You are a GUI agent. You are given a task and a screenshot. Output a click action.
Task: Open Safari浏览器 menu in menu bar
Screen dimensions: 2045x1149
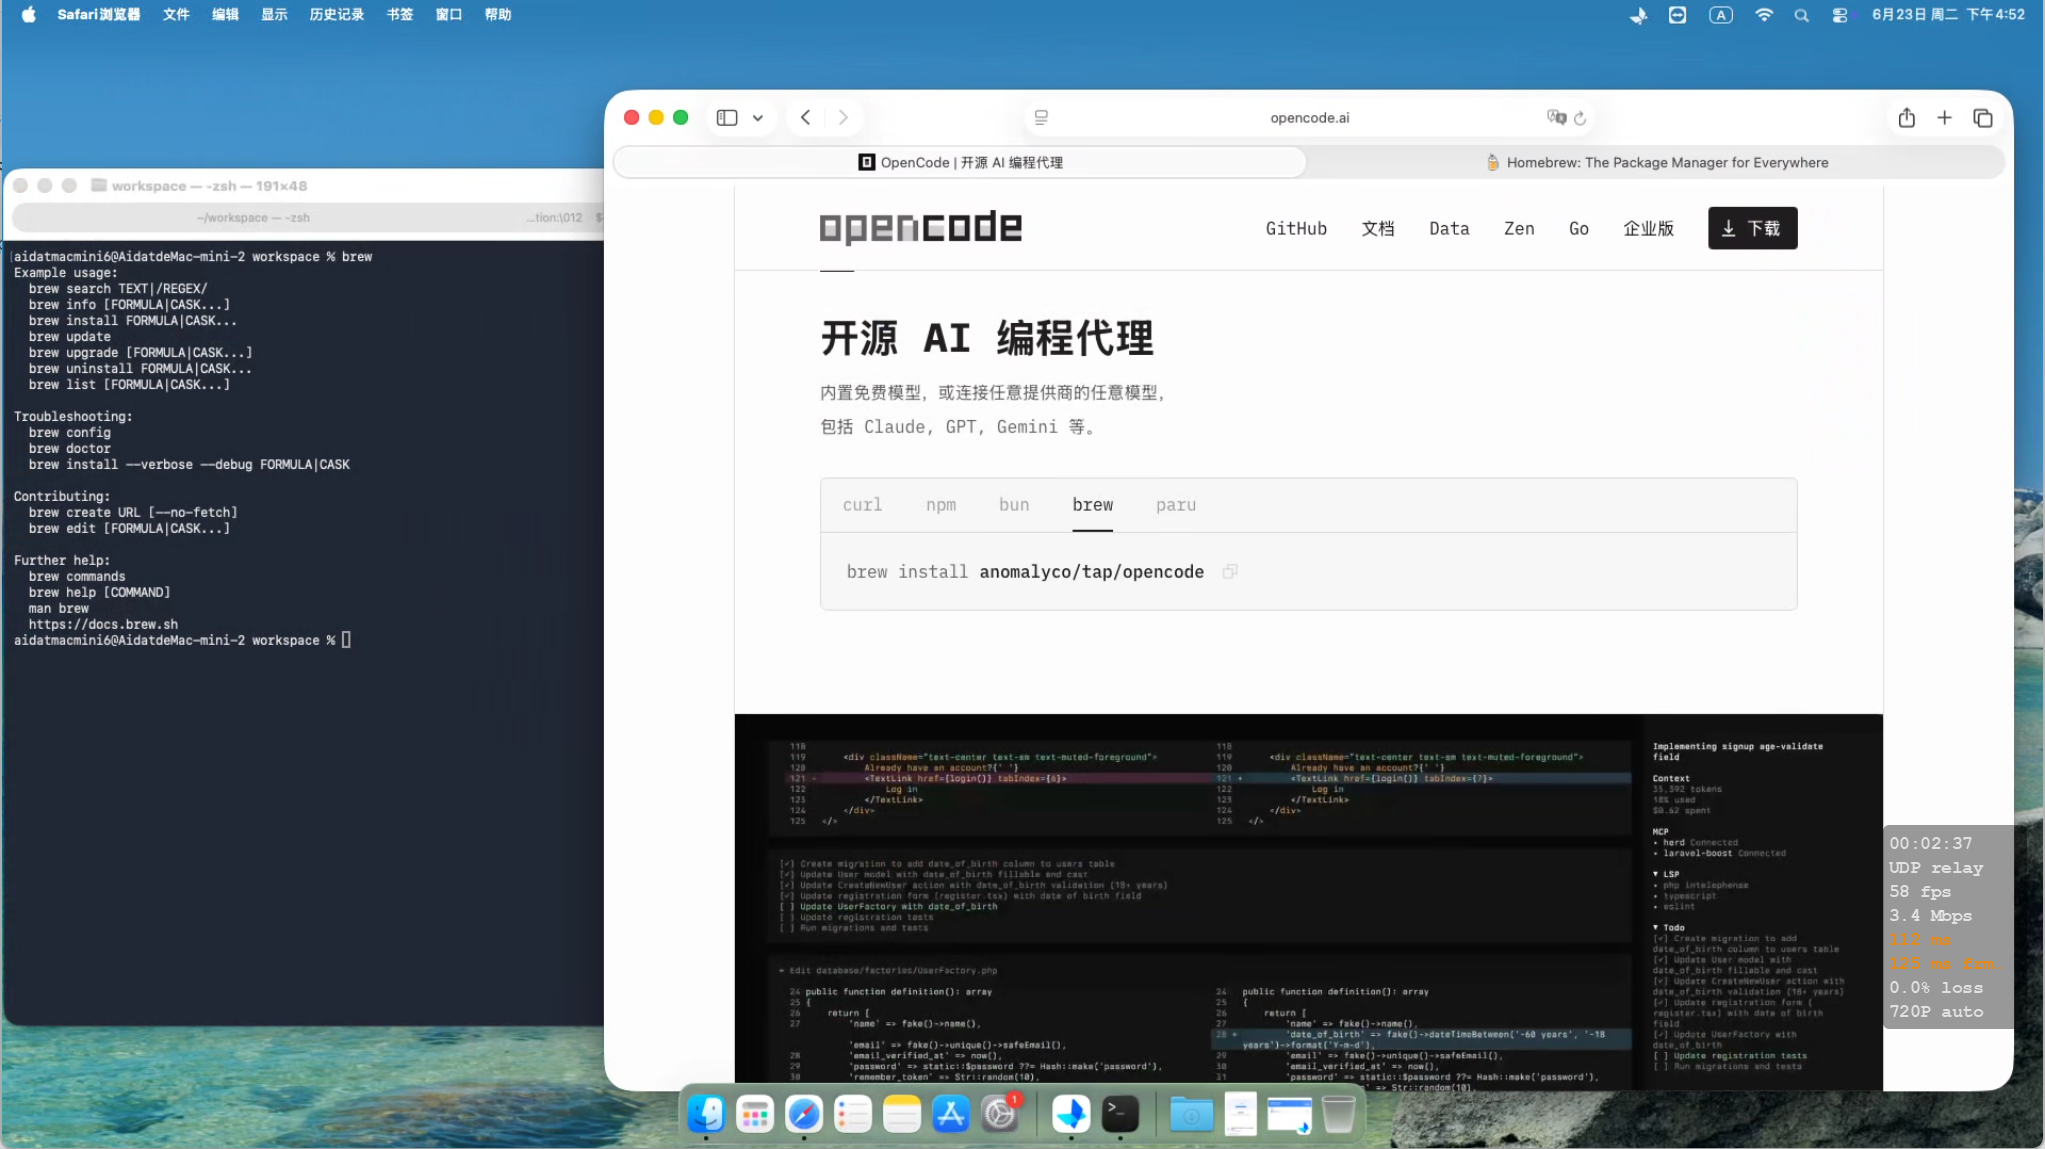click(98, 14)
